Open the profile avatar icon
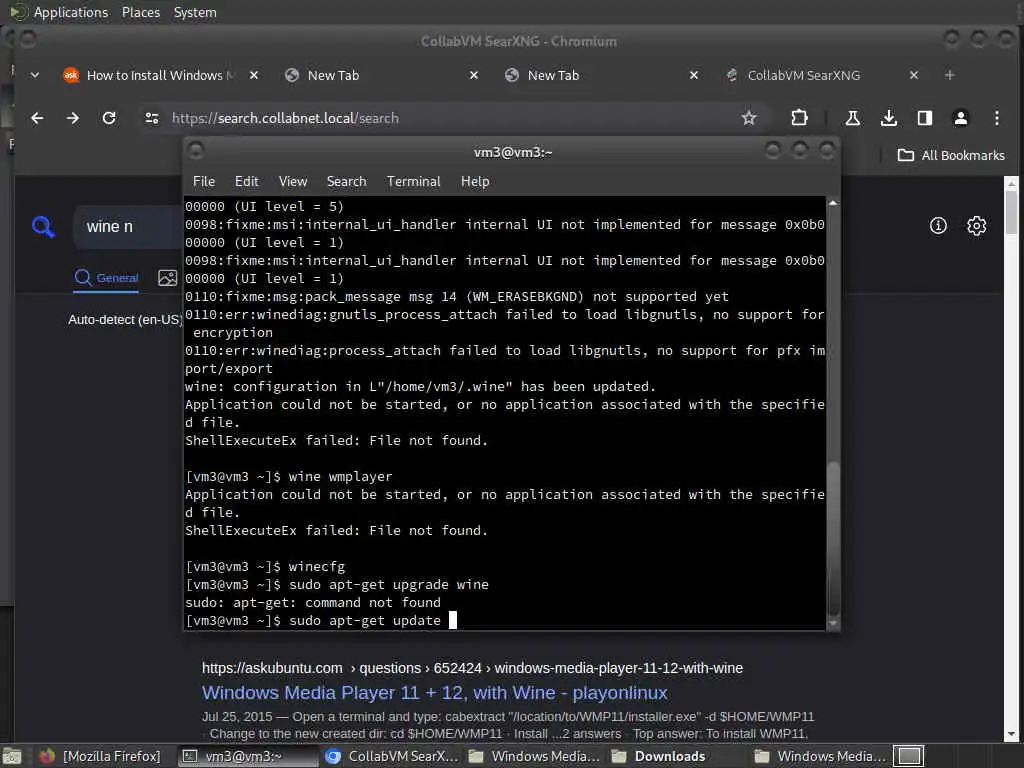This screenshot has width=1024, height=768. [x=961, y=118]
